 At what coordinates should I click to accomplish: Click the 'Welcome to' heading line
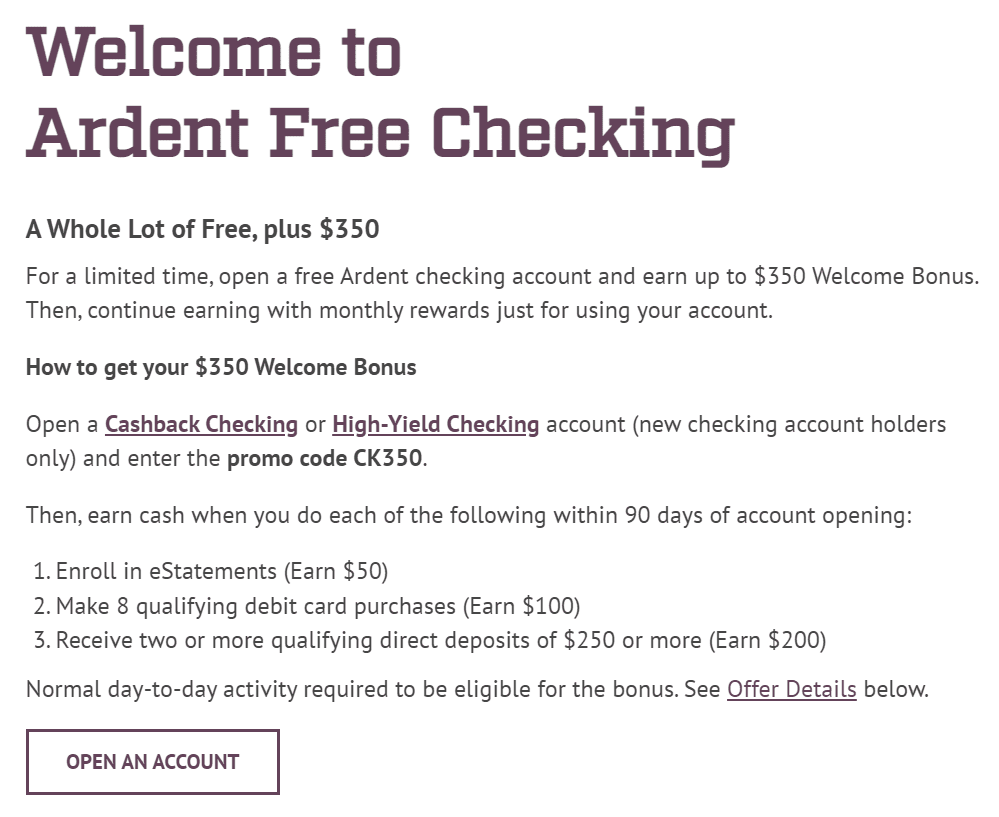tap(213, 52)
